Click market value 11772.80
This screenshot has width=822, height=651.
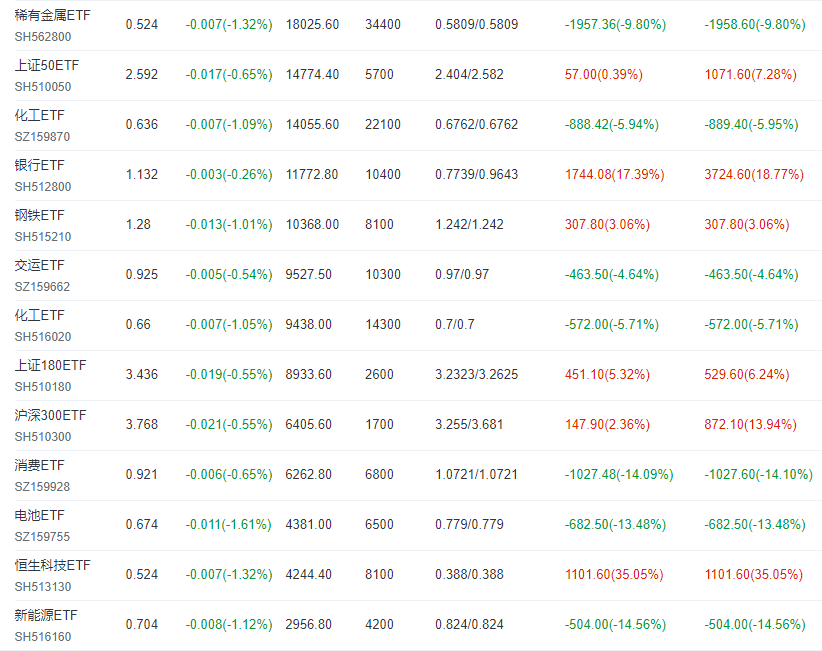312,175
